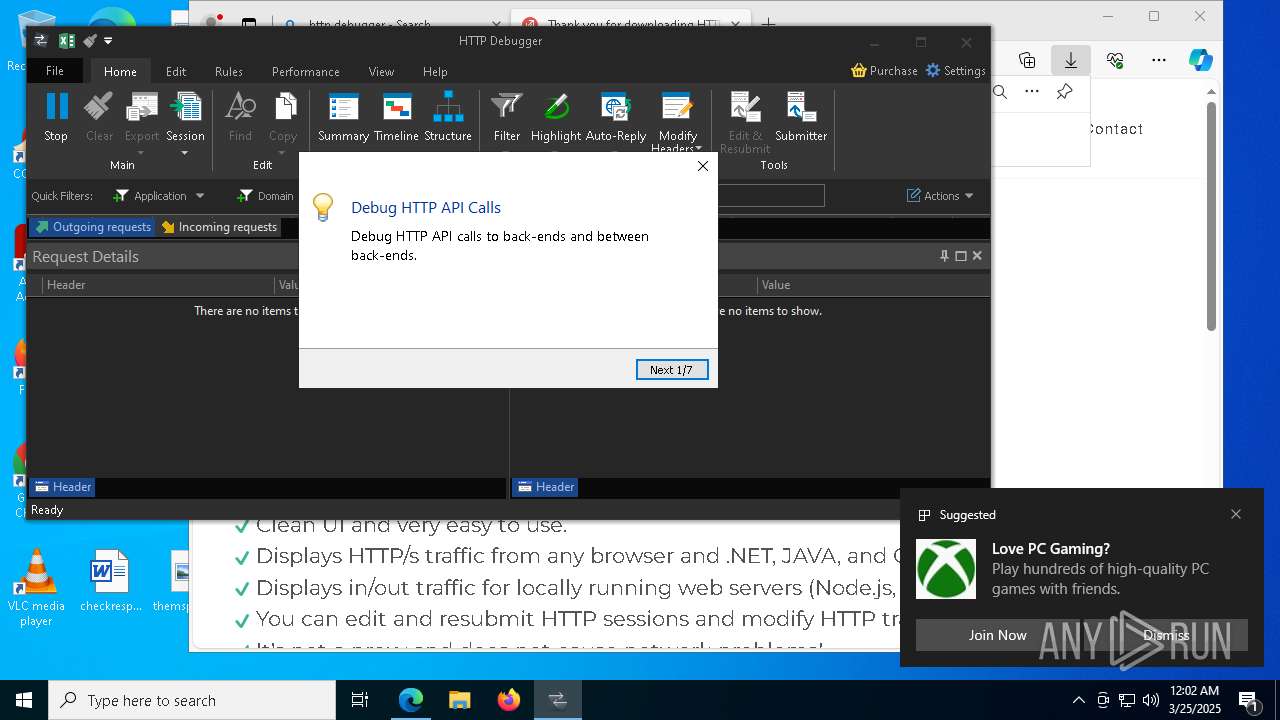Expand the Modify Headers dropdown arrow
This screenshot has height=720, width=1280.
[x=698, y=149]
